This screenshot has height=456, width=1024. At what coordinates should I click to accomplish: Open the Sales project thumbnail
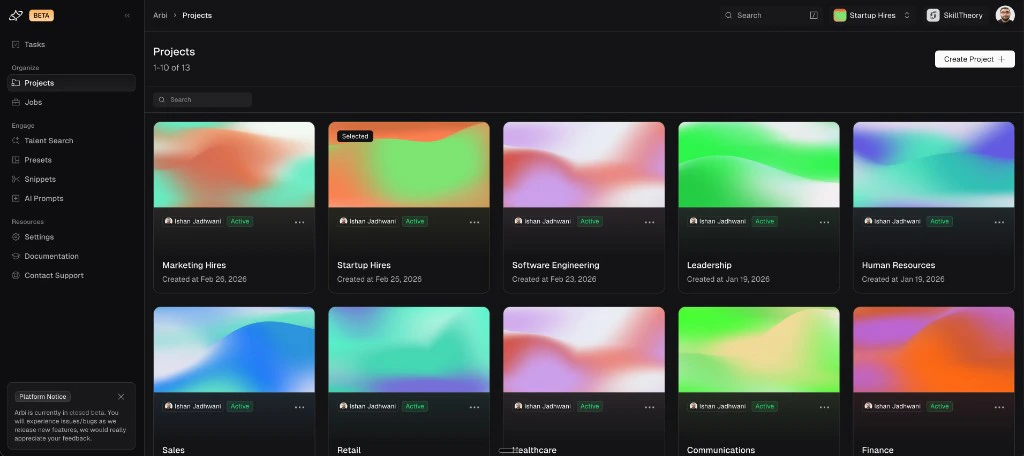coord(234,350)
